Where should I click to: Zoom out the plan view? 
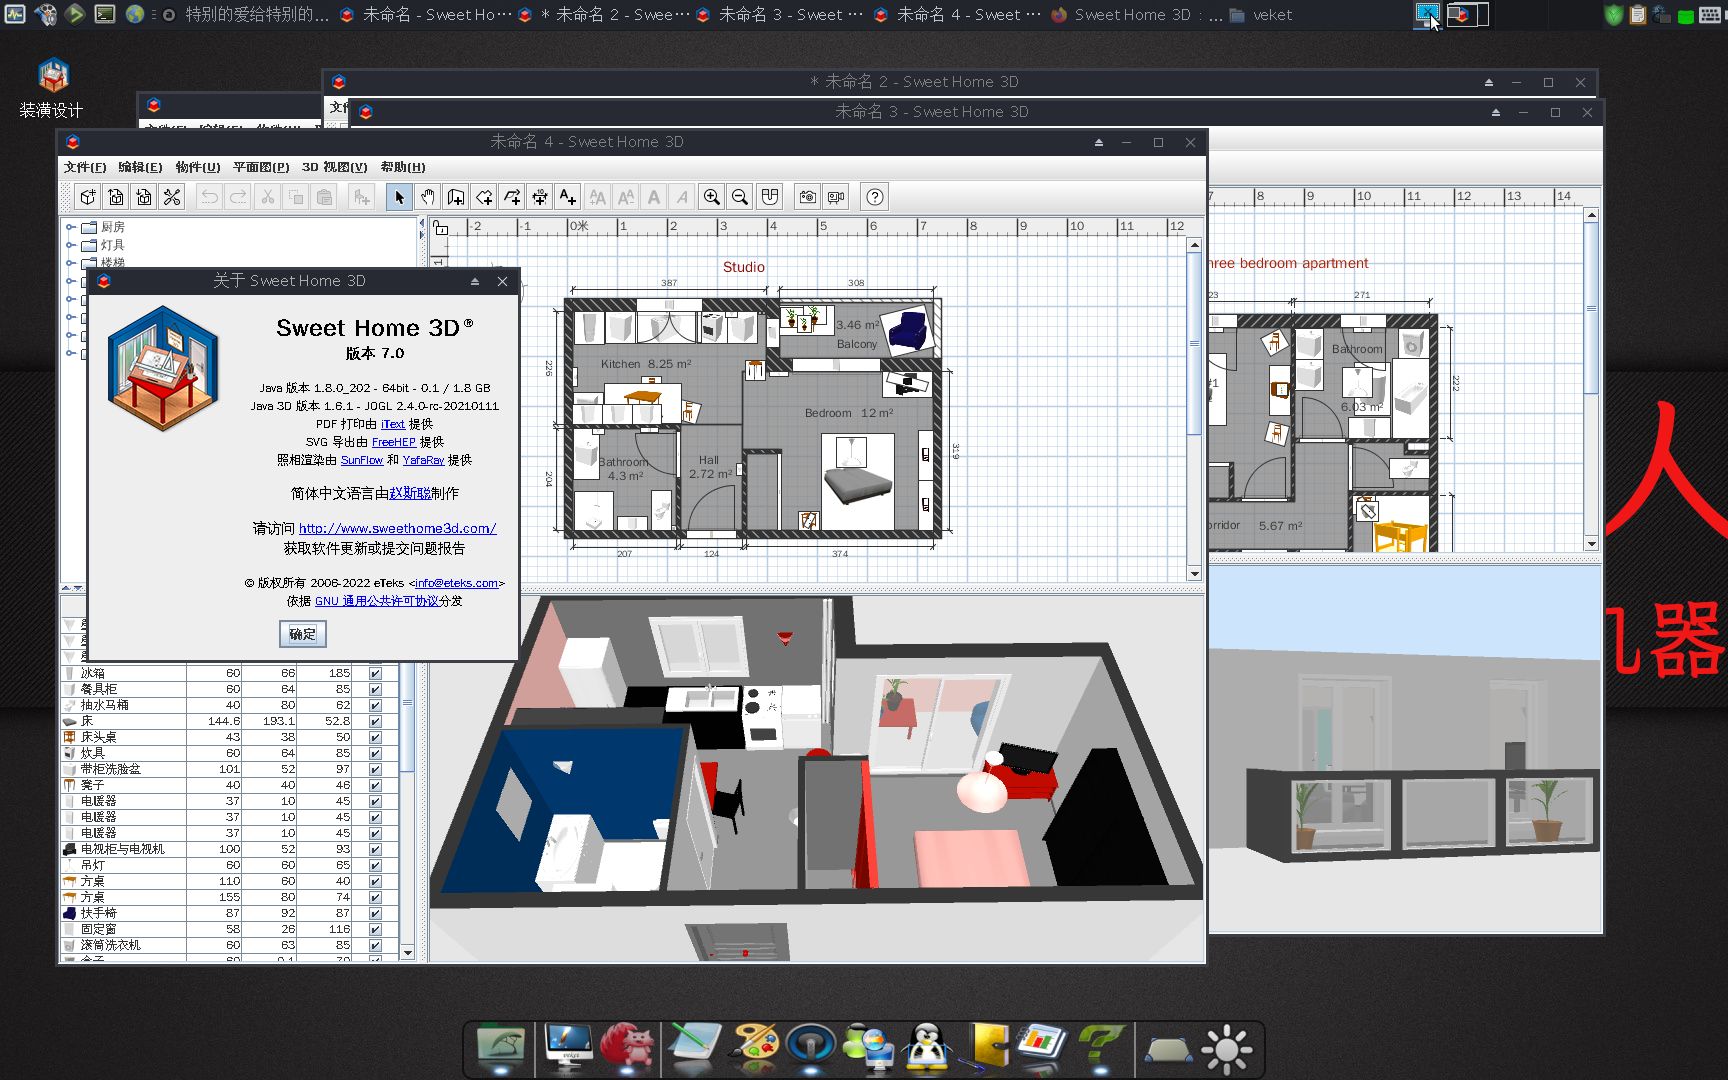(739, 197)
